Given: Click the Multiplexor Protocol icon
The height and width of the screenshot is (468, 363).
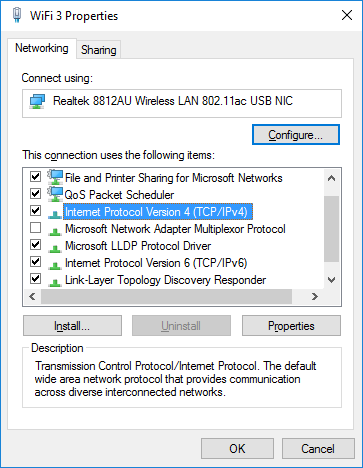Looking at the screenshot, I should tap(55, 231).
